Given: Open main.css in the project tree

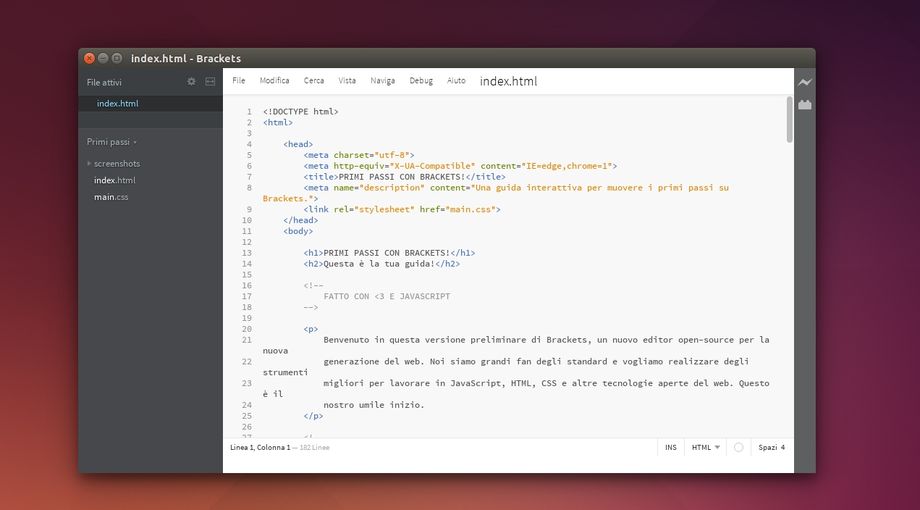Looking at the screenshot, I should coord(111,197).
